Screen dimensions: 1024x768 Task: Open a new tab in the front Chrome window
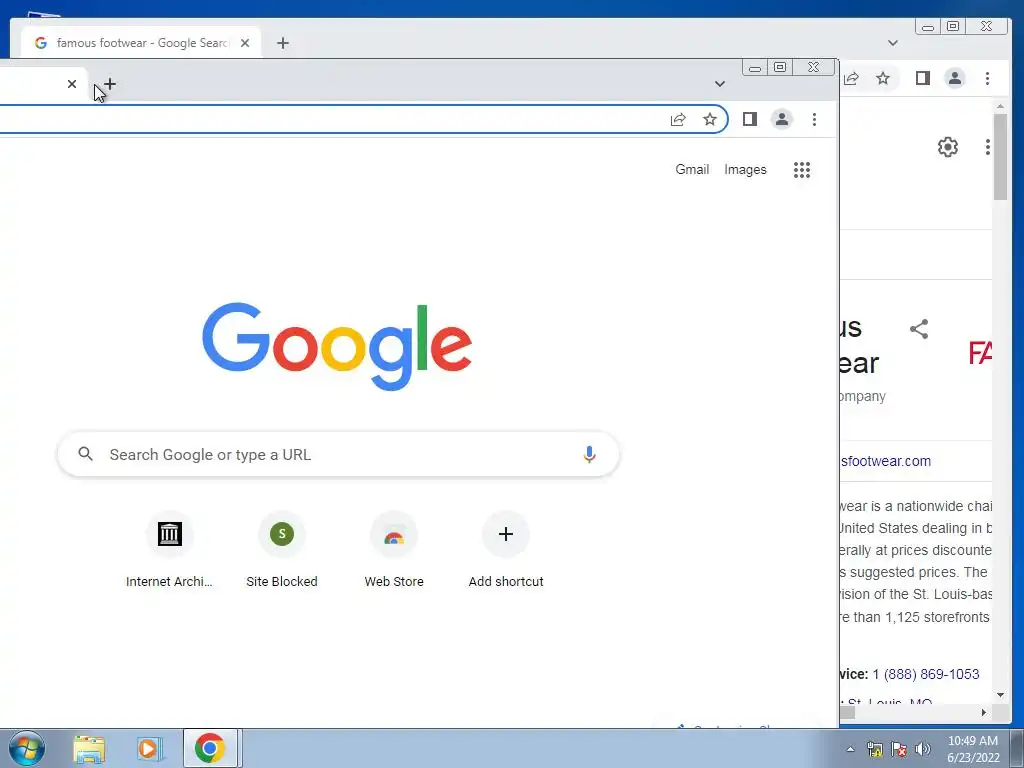coord(110,84)
